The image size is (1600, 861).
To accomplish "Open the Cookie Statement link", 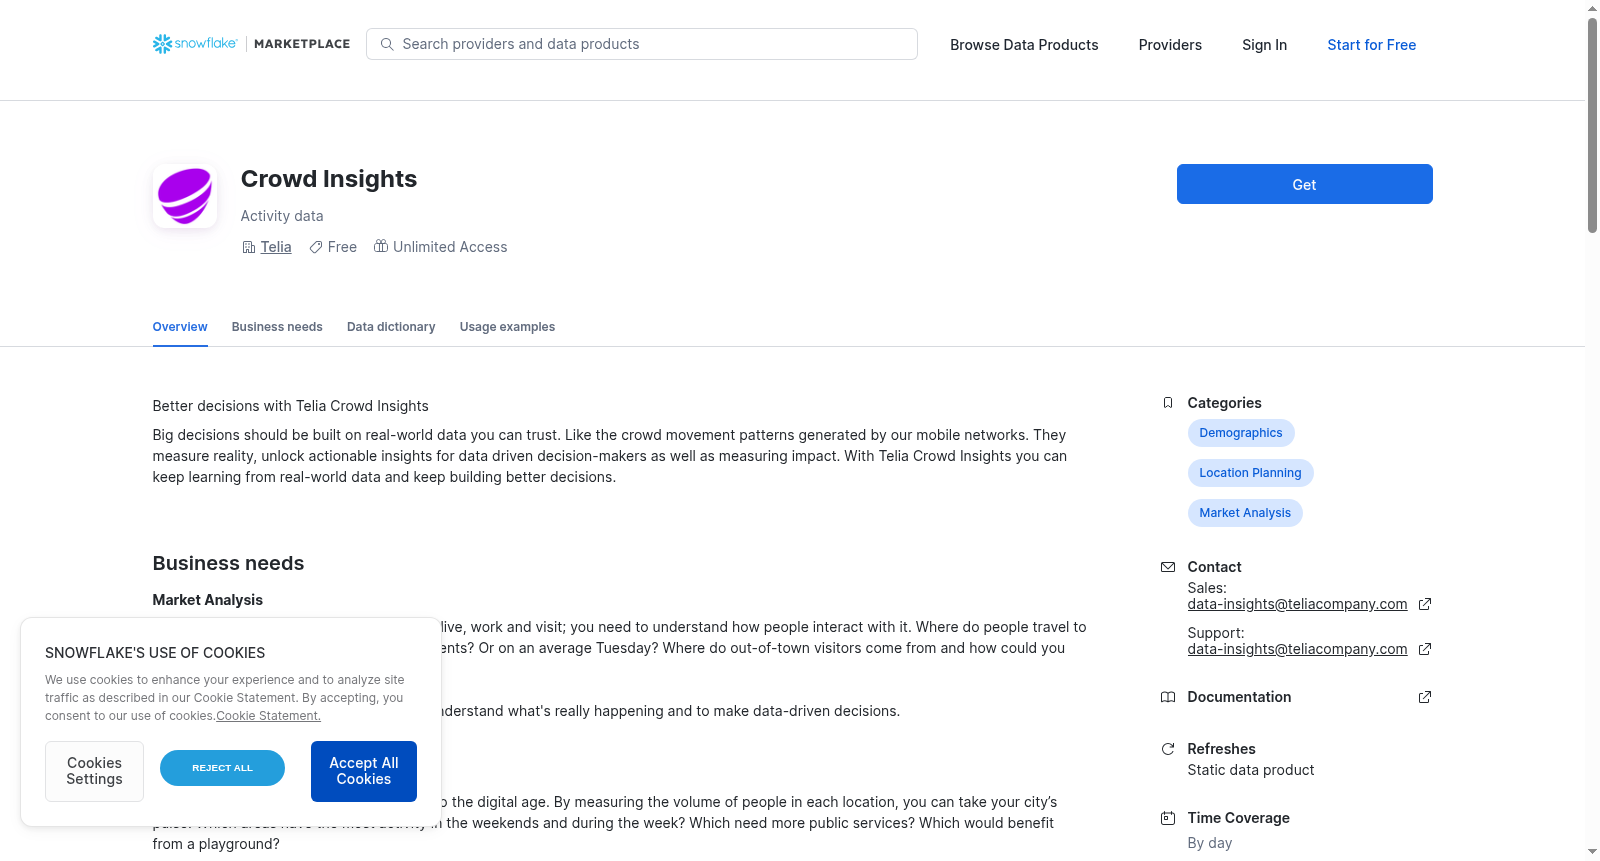I will [x=268, y=716].
